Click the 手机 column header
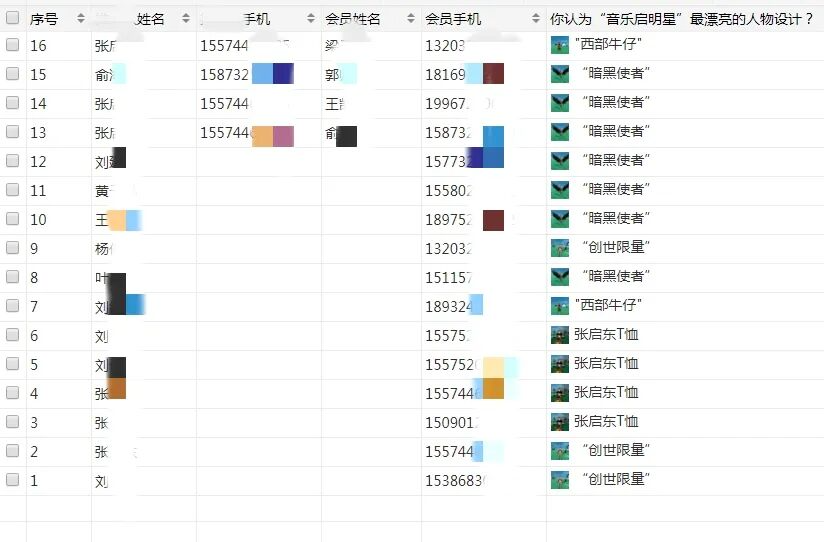824x542 pixels. pos(257,19)
